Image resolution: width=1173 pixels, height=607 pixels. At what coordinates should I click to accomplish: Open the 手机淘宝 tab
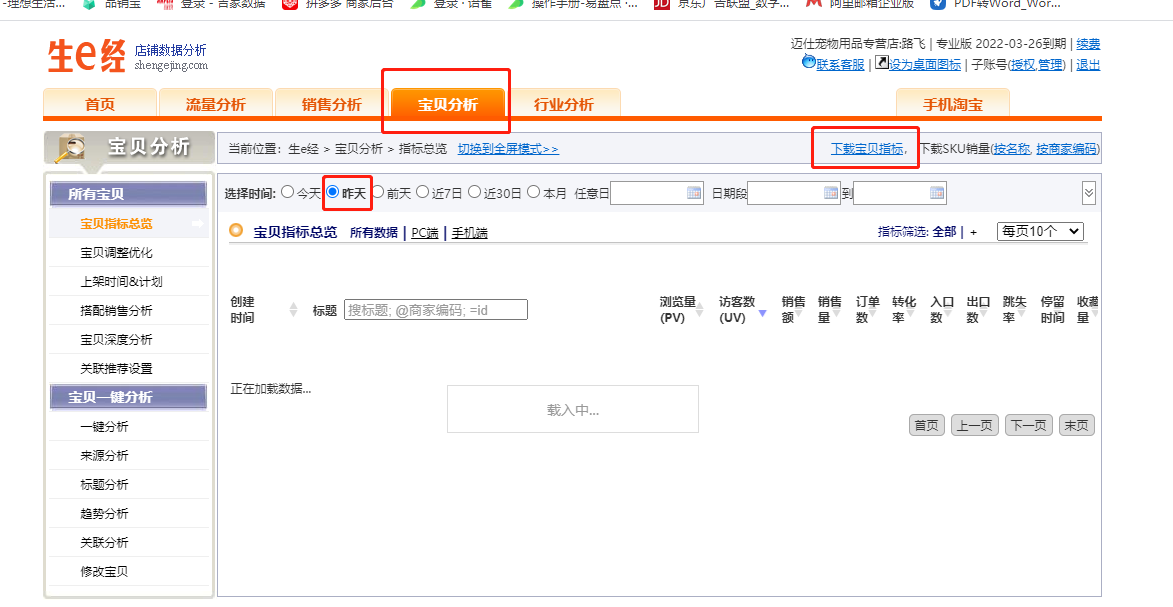coord(952,104)
